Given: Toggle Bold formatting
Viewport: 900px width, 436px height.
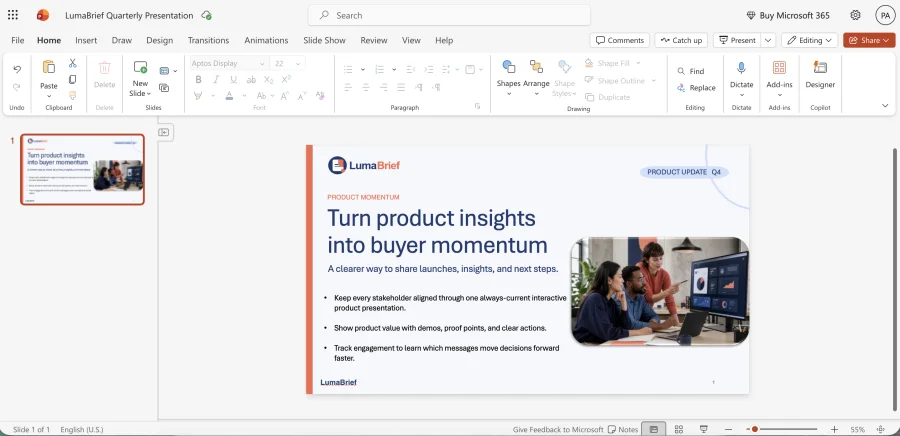Looking at the screenshot, I should 198,80.
